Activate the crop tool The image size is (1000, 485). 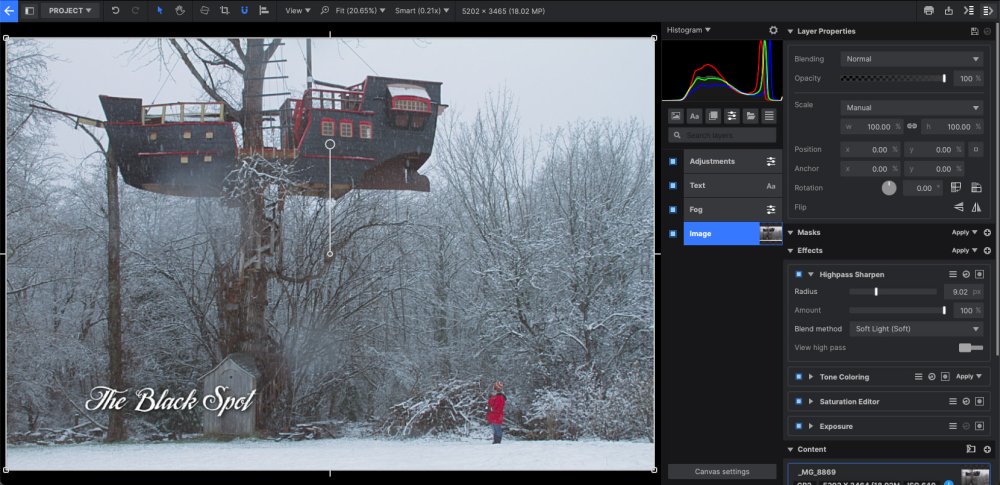[x=224, y=10]
